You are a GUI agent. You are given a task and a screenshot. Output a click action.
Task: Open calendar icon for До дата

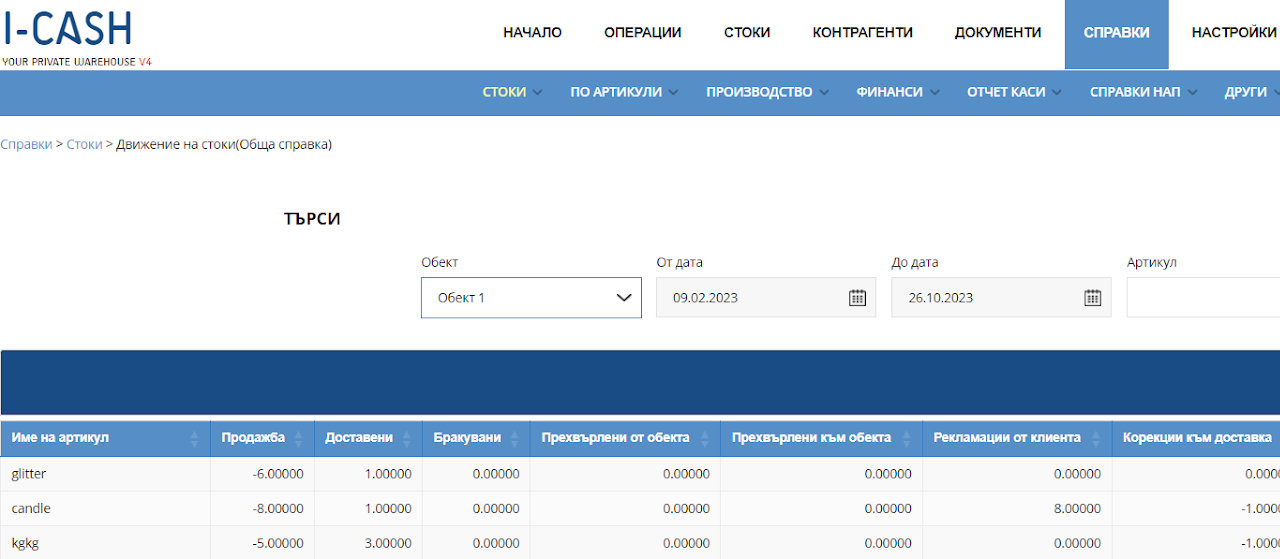(x=1093, y=298)
